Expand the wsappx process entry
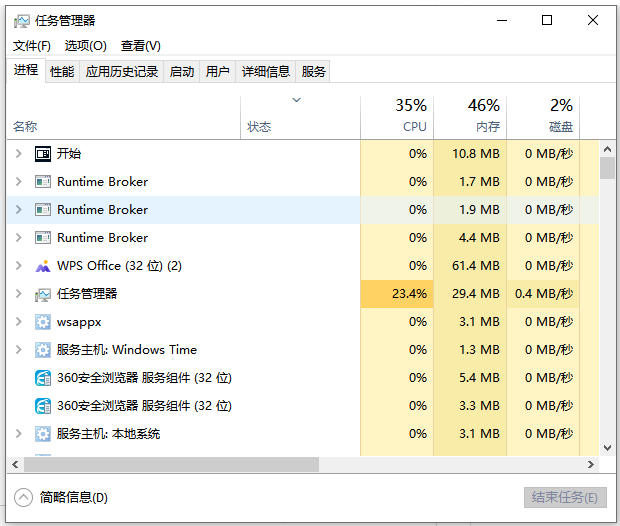This screenshot has height=526, width=620. (18, 322)
